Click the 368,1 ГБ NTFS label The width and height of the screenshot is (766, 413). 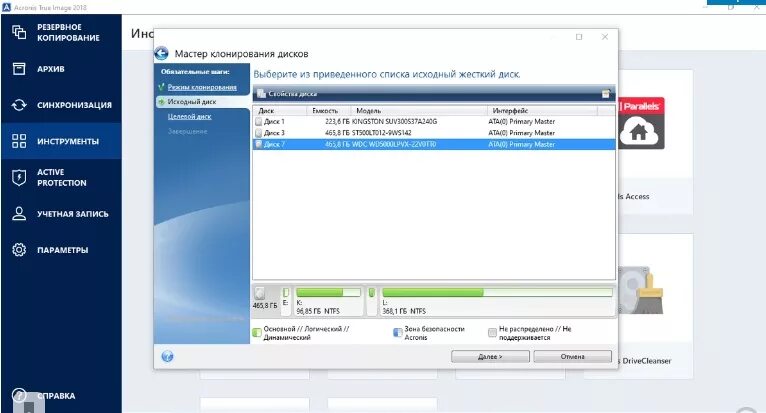pos(404,311)
